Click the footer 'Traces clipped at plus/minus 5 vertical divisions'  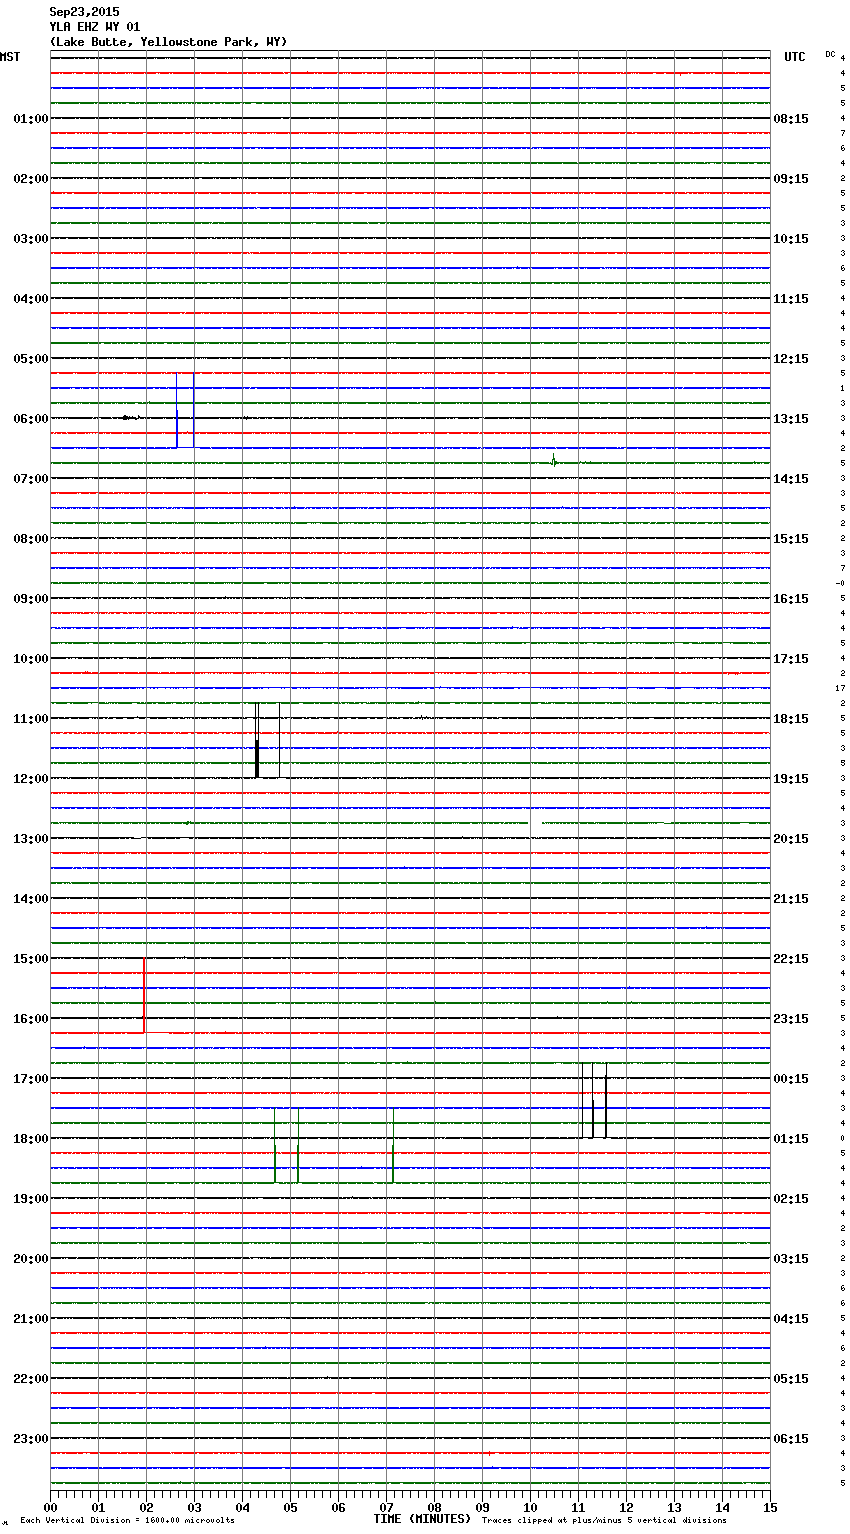(604, 1521)
